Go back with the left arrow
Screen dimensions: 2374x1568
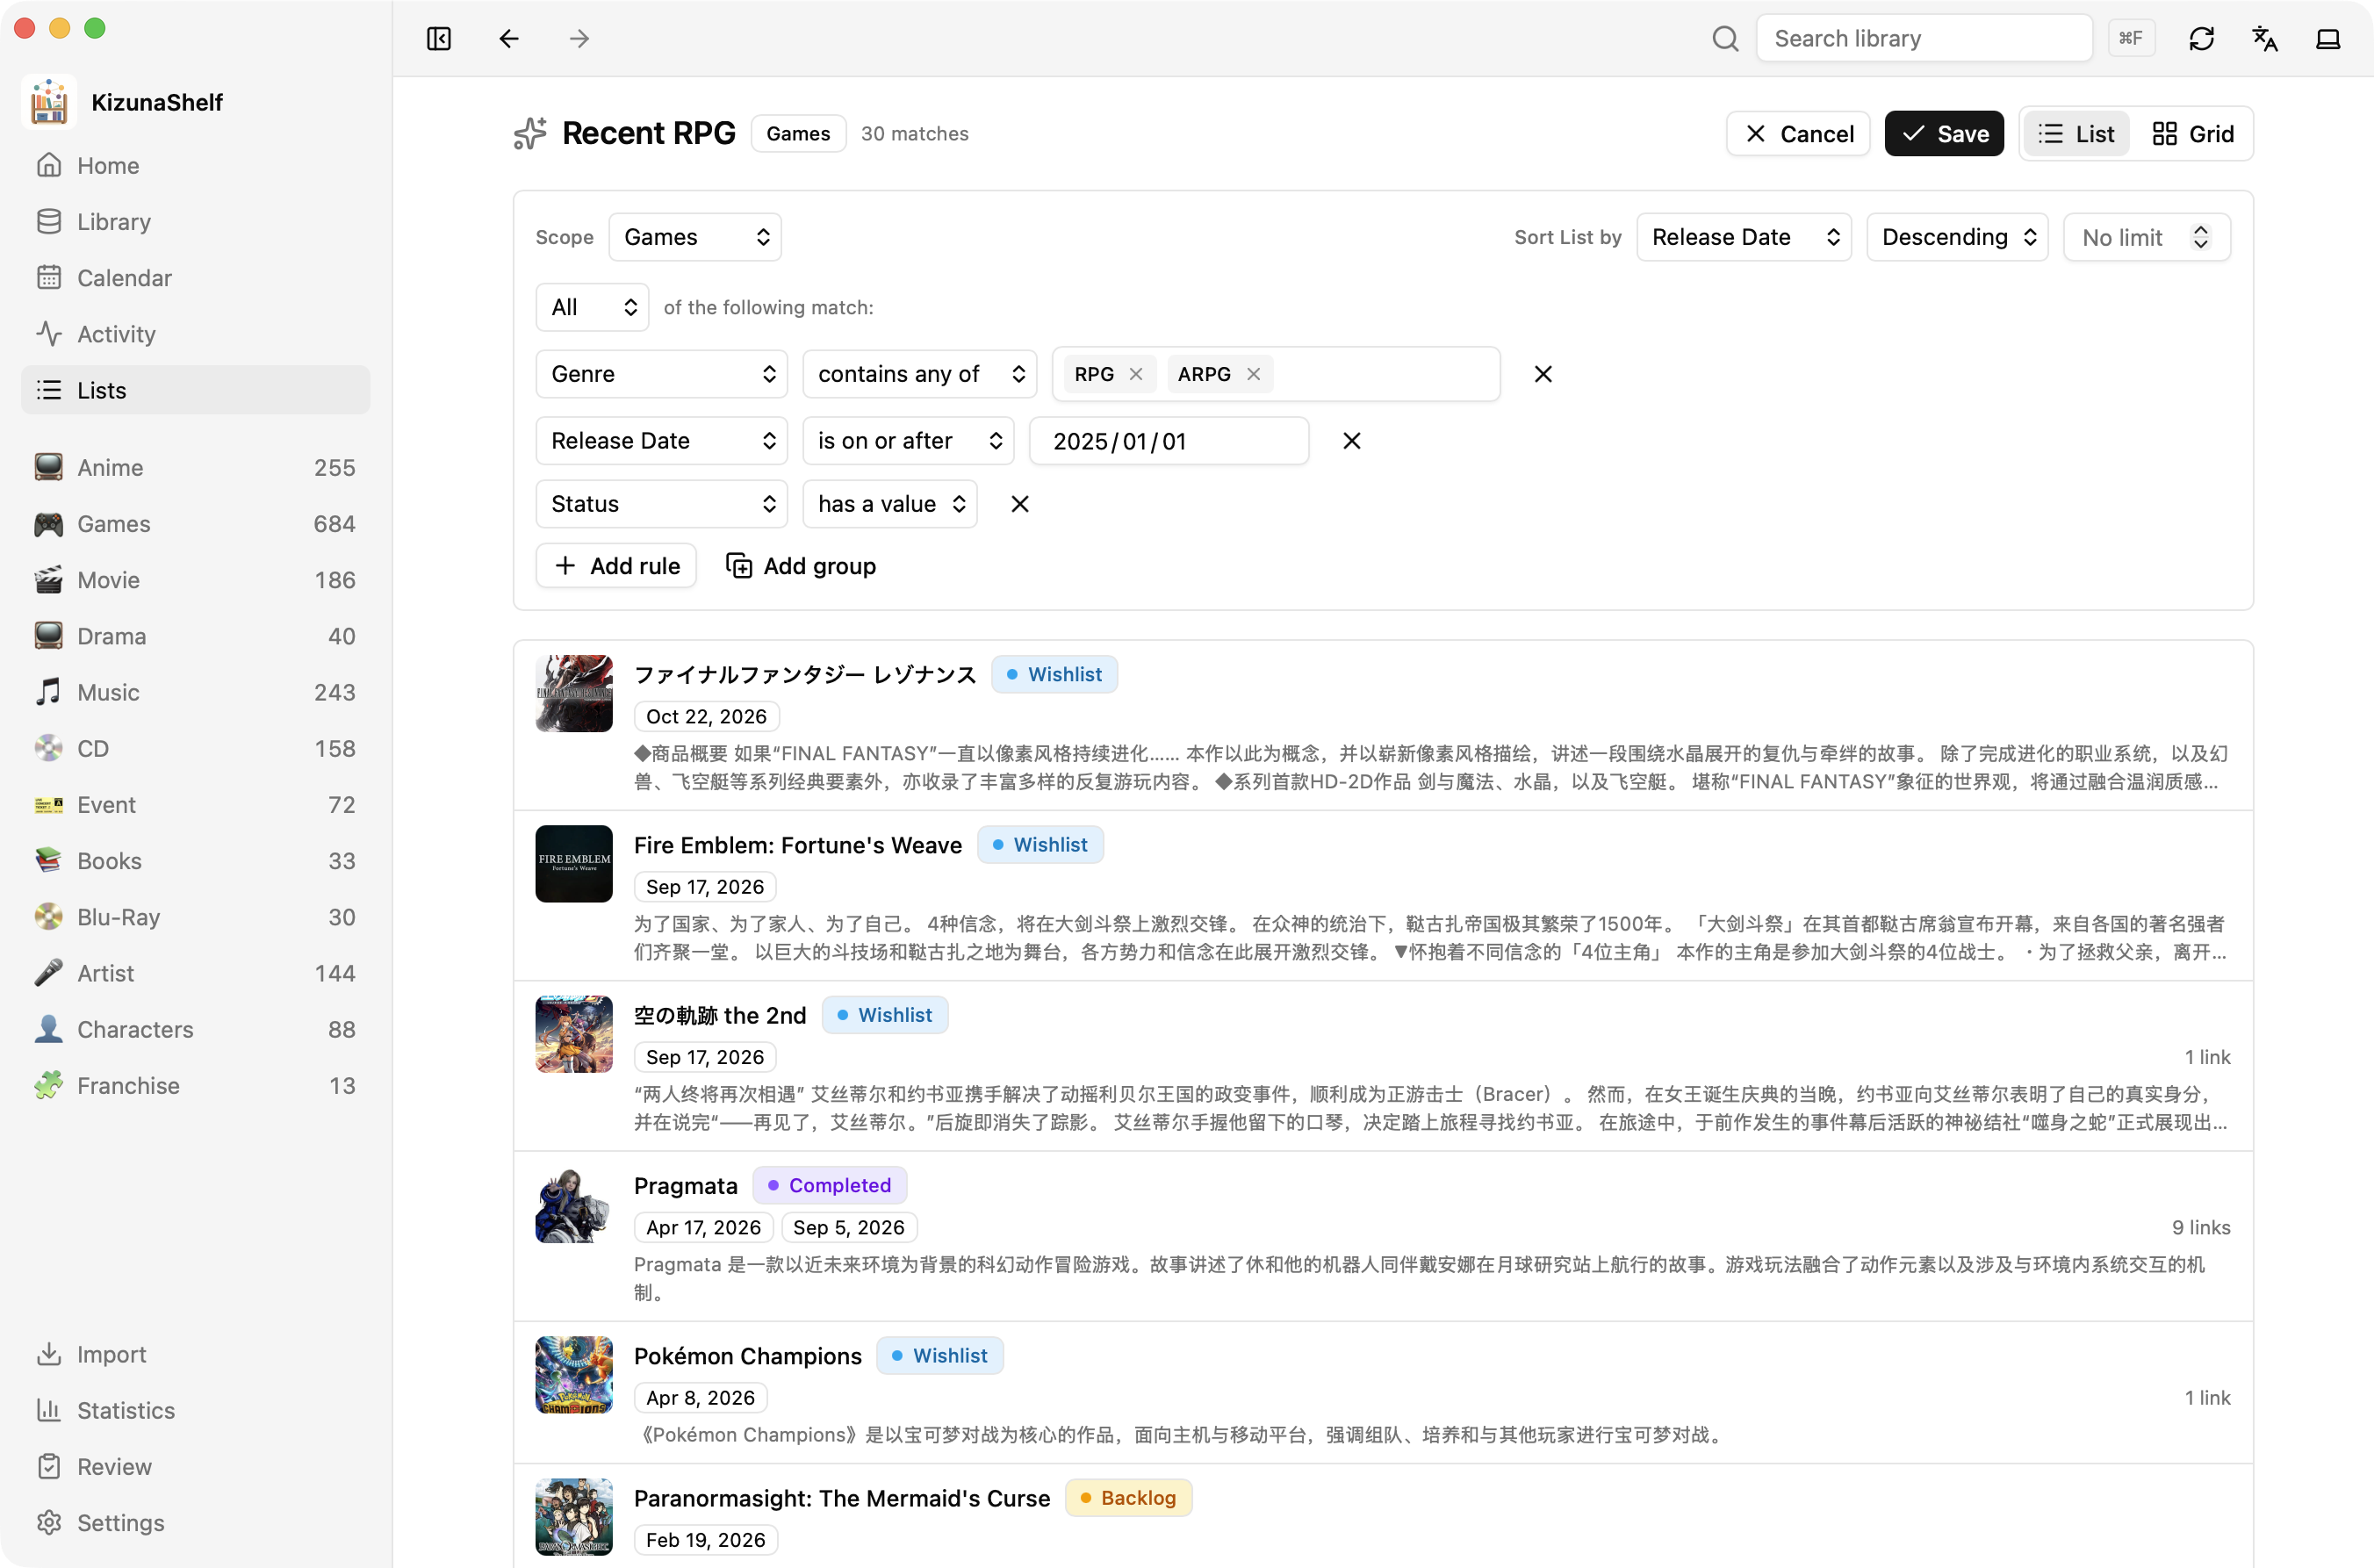(x=508, y=38)
